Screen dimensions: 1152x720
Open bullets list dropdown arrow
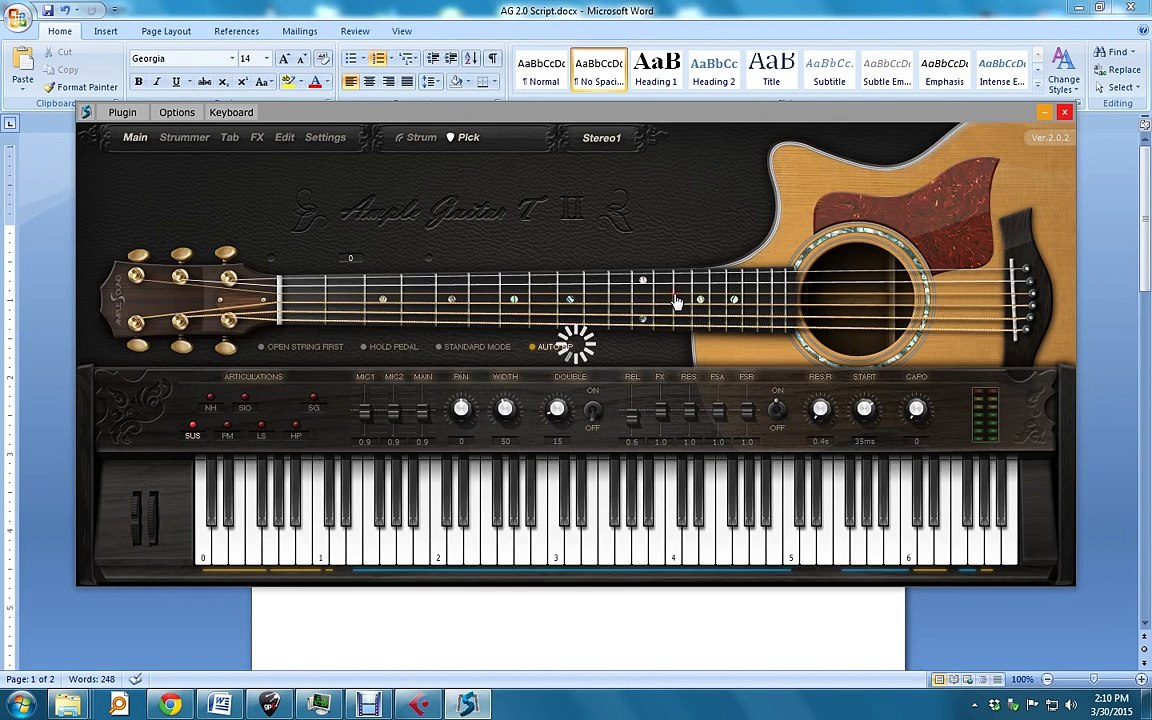pyautogui.click(x=364, y=58)
